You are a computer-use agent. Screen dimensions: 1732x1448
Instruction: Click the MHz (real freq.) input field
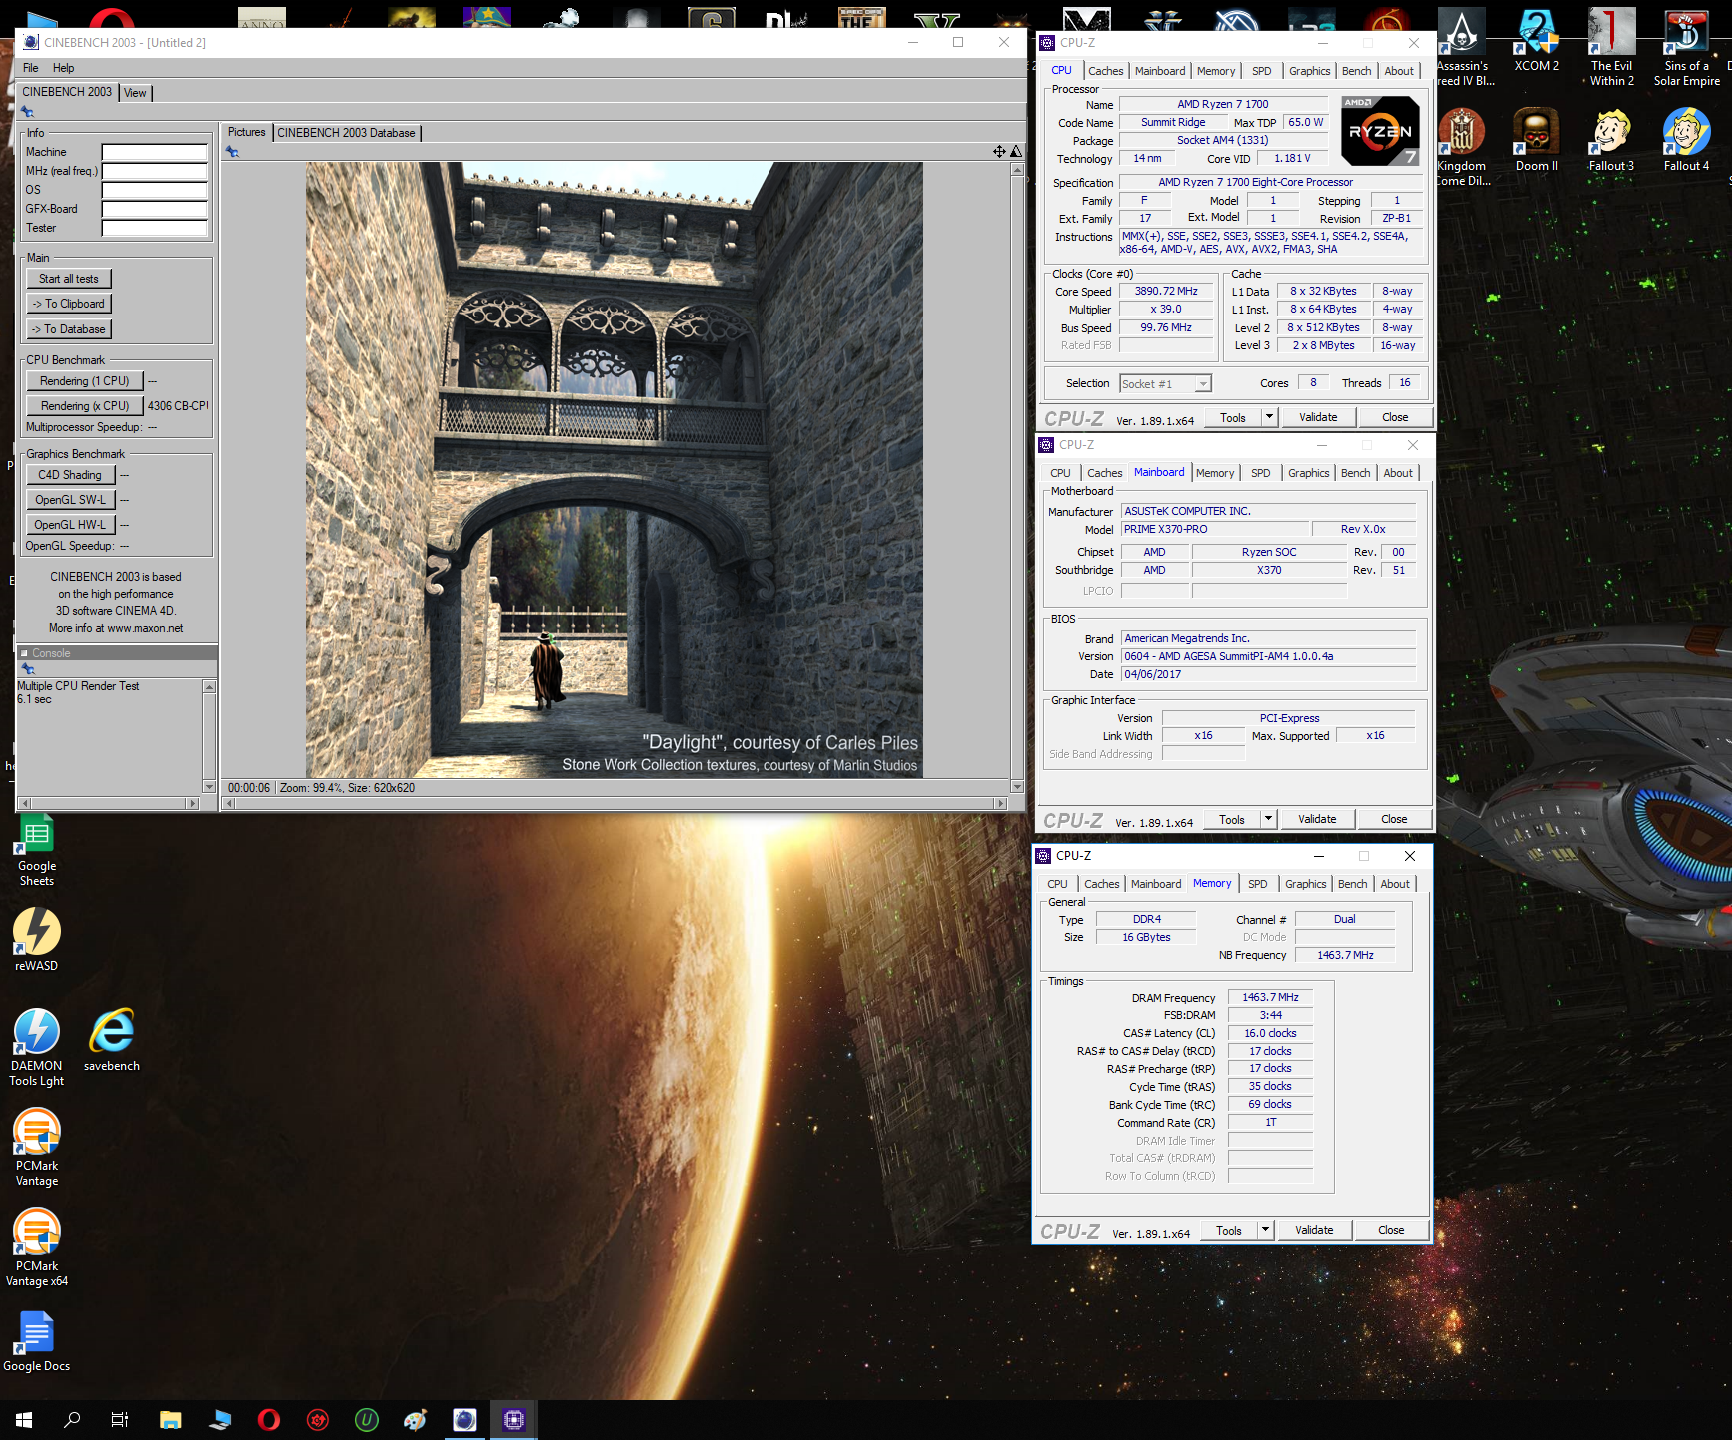(x=155, y=171)
